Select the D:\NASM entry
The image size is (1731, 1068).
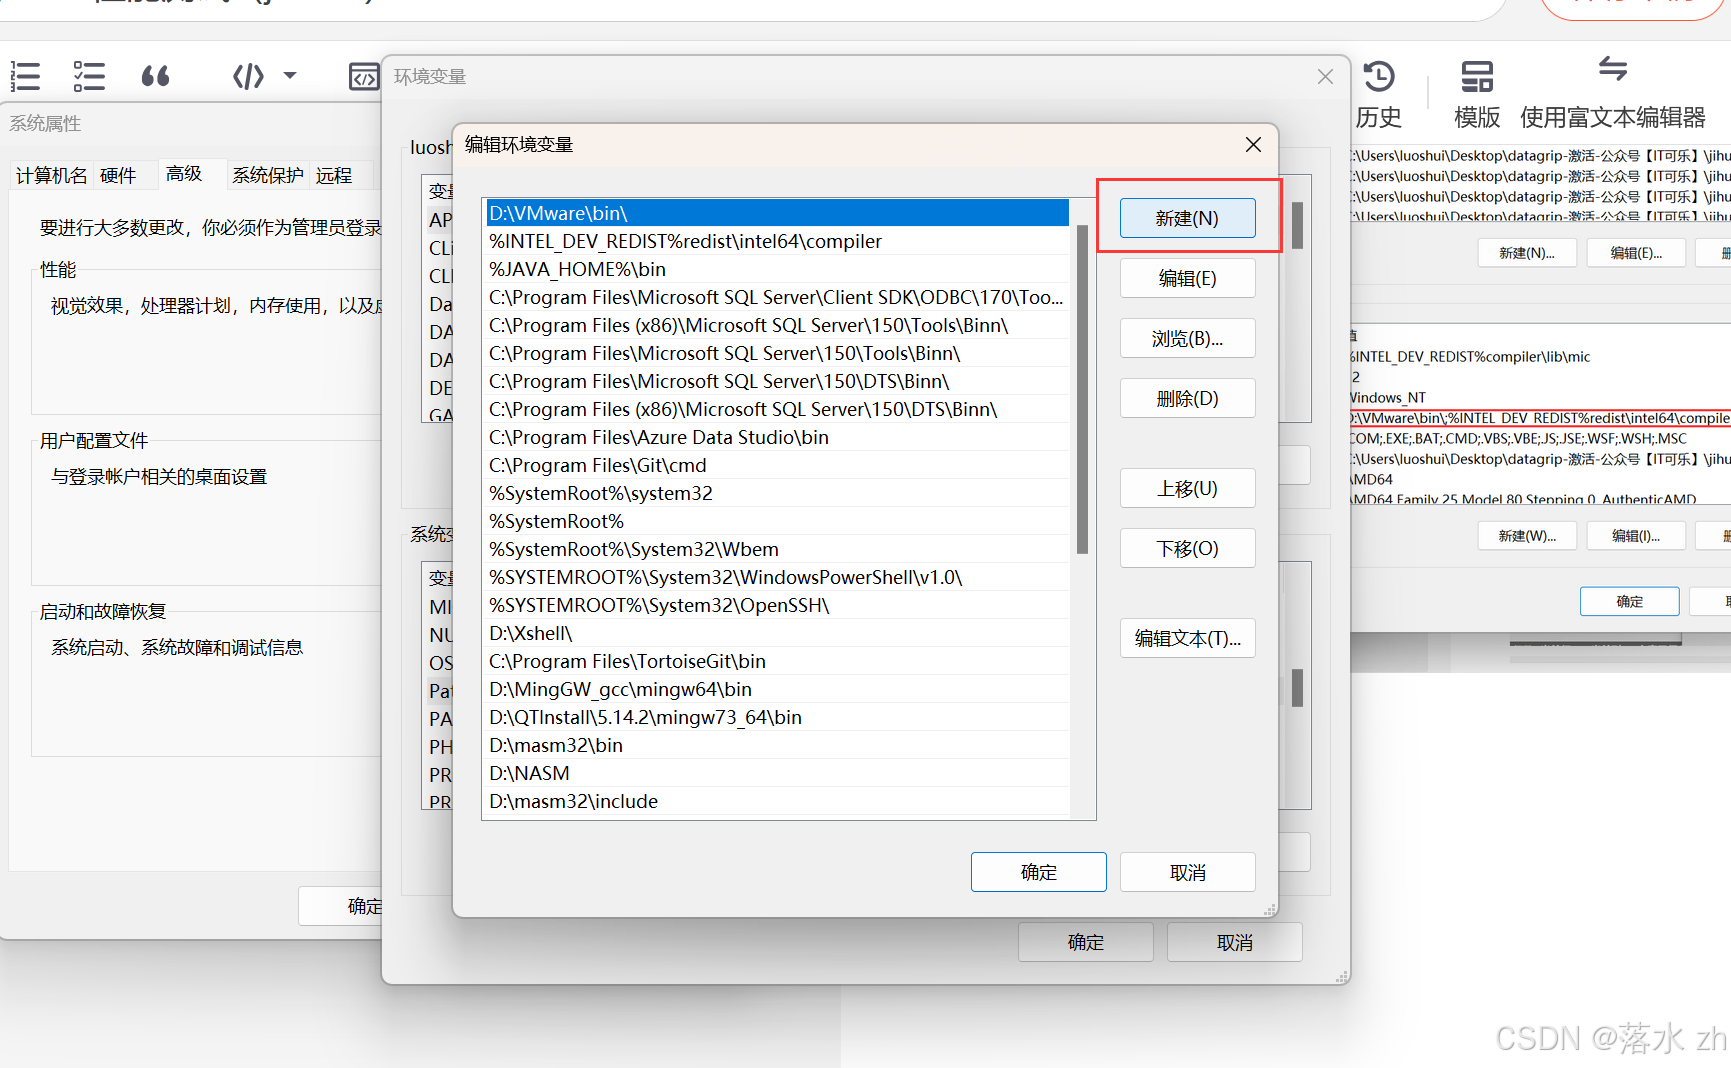pyautogui.click(x=777, y=773)
